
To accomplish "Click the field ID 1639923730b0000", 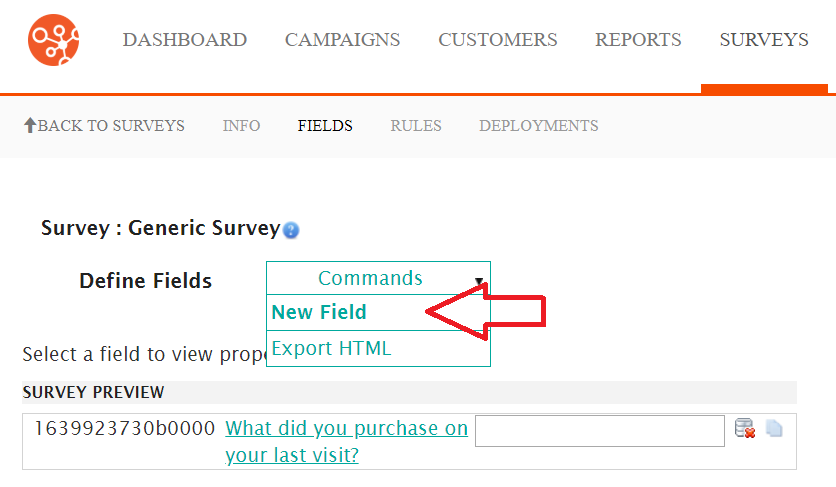I will pos(125,428).
